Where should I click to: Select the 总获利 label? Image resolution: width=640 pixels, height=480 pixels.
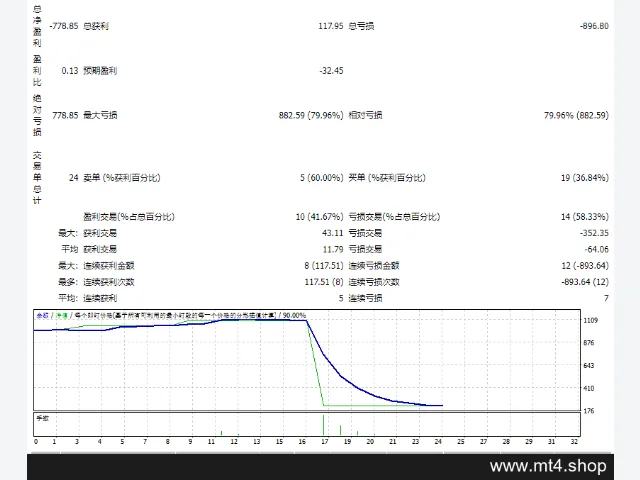pyautogui.click(x=96, y=26)
